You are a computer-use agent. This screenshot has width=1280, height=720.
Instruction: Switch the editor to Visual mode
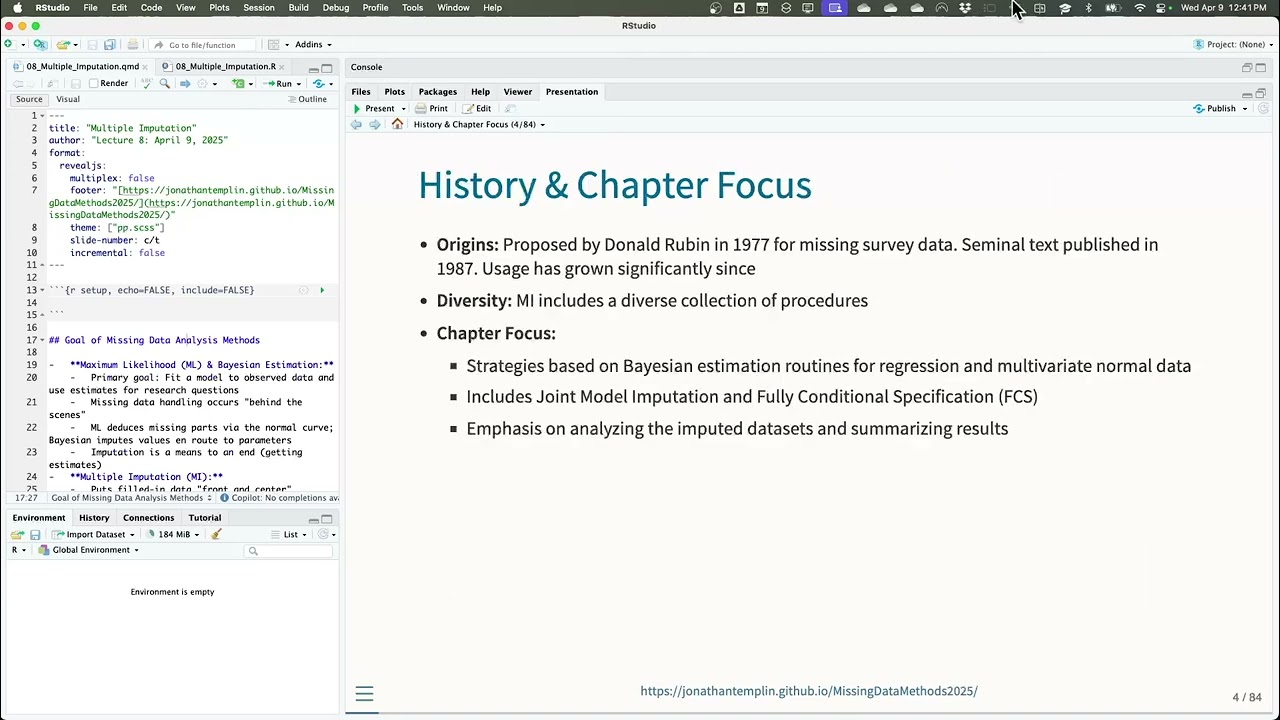[68, 99]
